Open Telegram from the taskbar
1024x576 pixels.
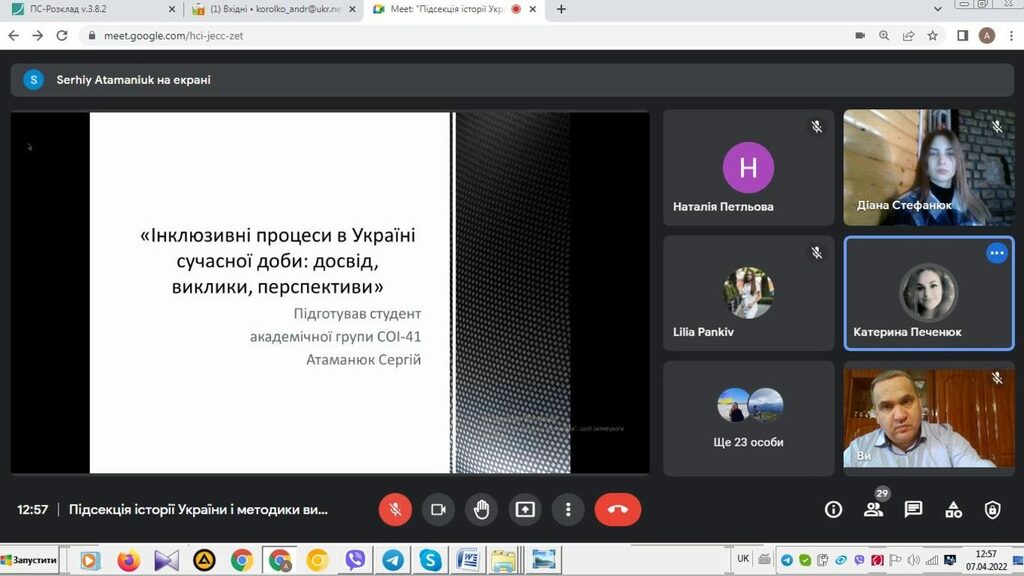tap(393, 560)
